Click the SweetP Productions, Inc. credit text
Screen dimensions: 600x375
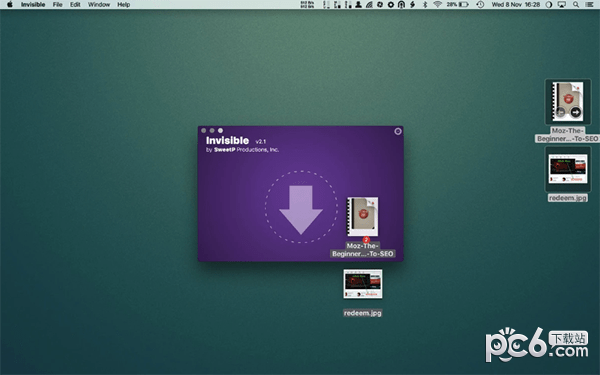click(246, 150)
